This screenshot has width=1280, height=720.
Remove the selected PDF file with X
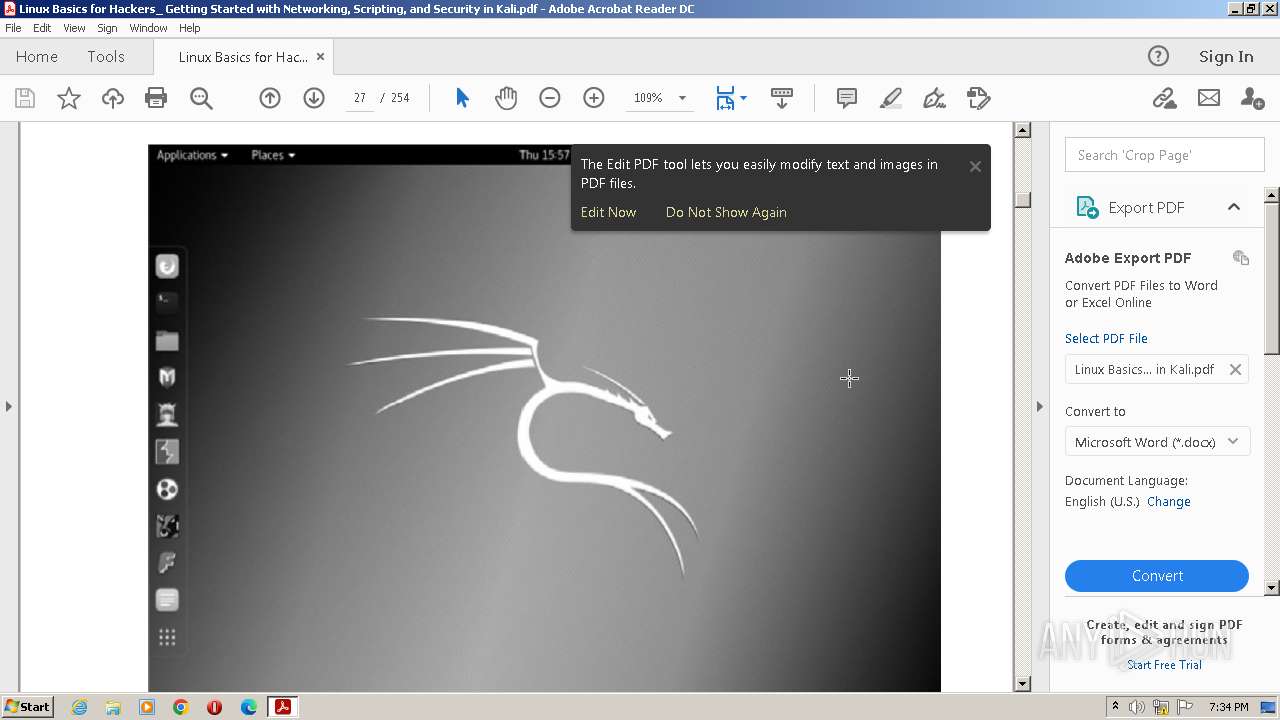pyautogui.click(x=1235, y=369)
